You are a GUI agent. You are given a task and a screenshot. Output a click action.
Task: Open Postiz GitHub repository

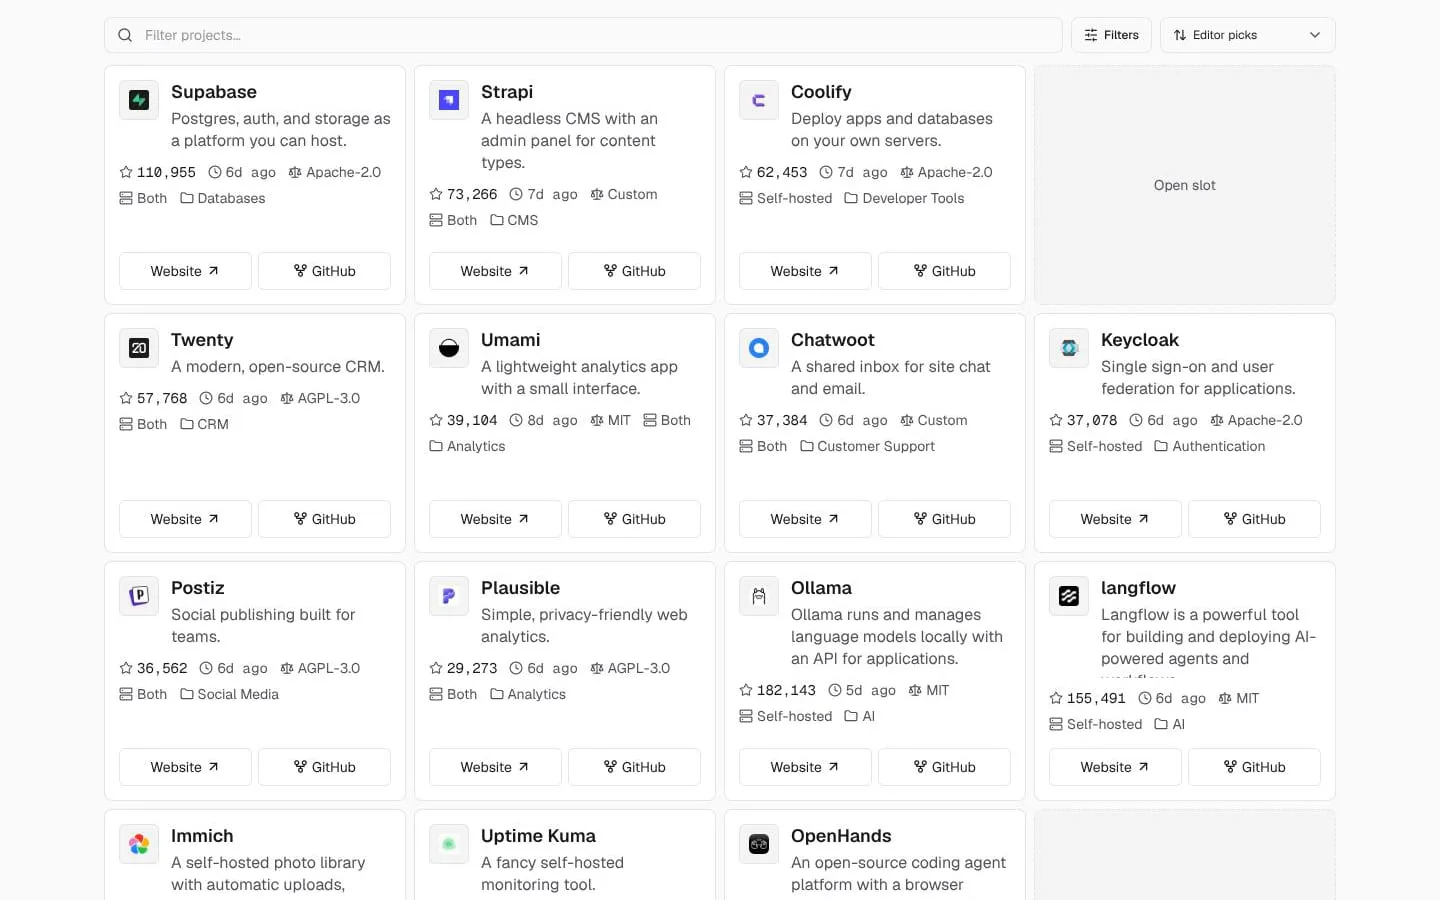pos(324,767)
